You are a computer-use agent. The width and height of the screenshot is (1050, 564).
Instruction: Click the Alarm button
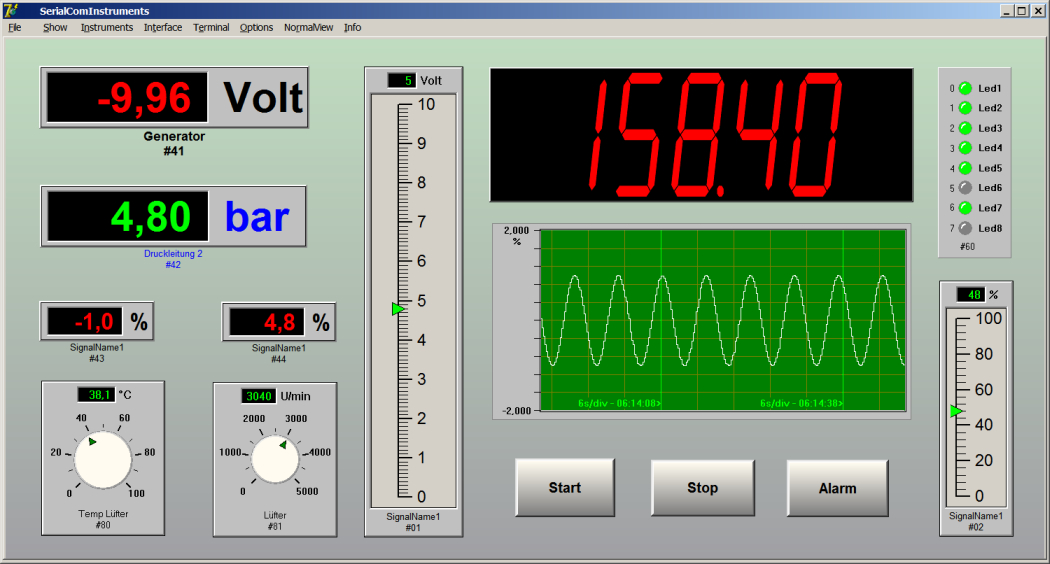(x=837, y=488)
